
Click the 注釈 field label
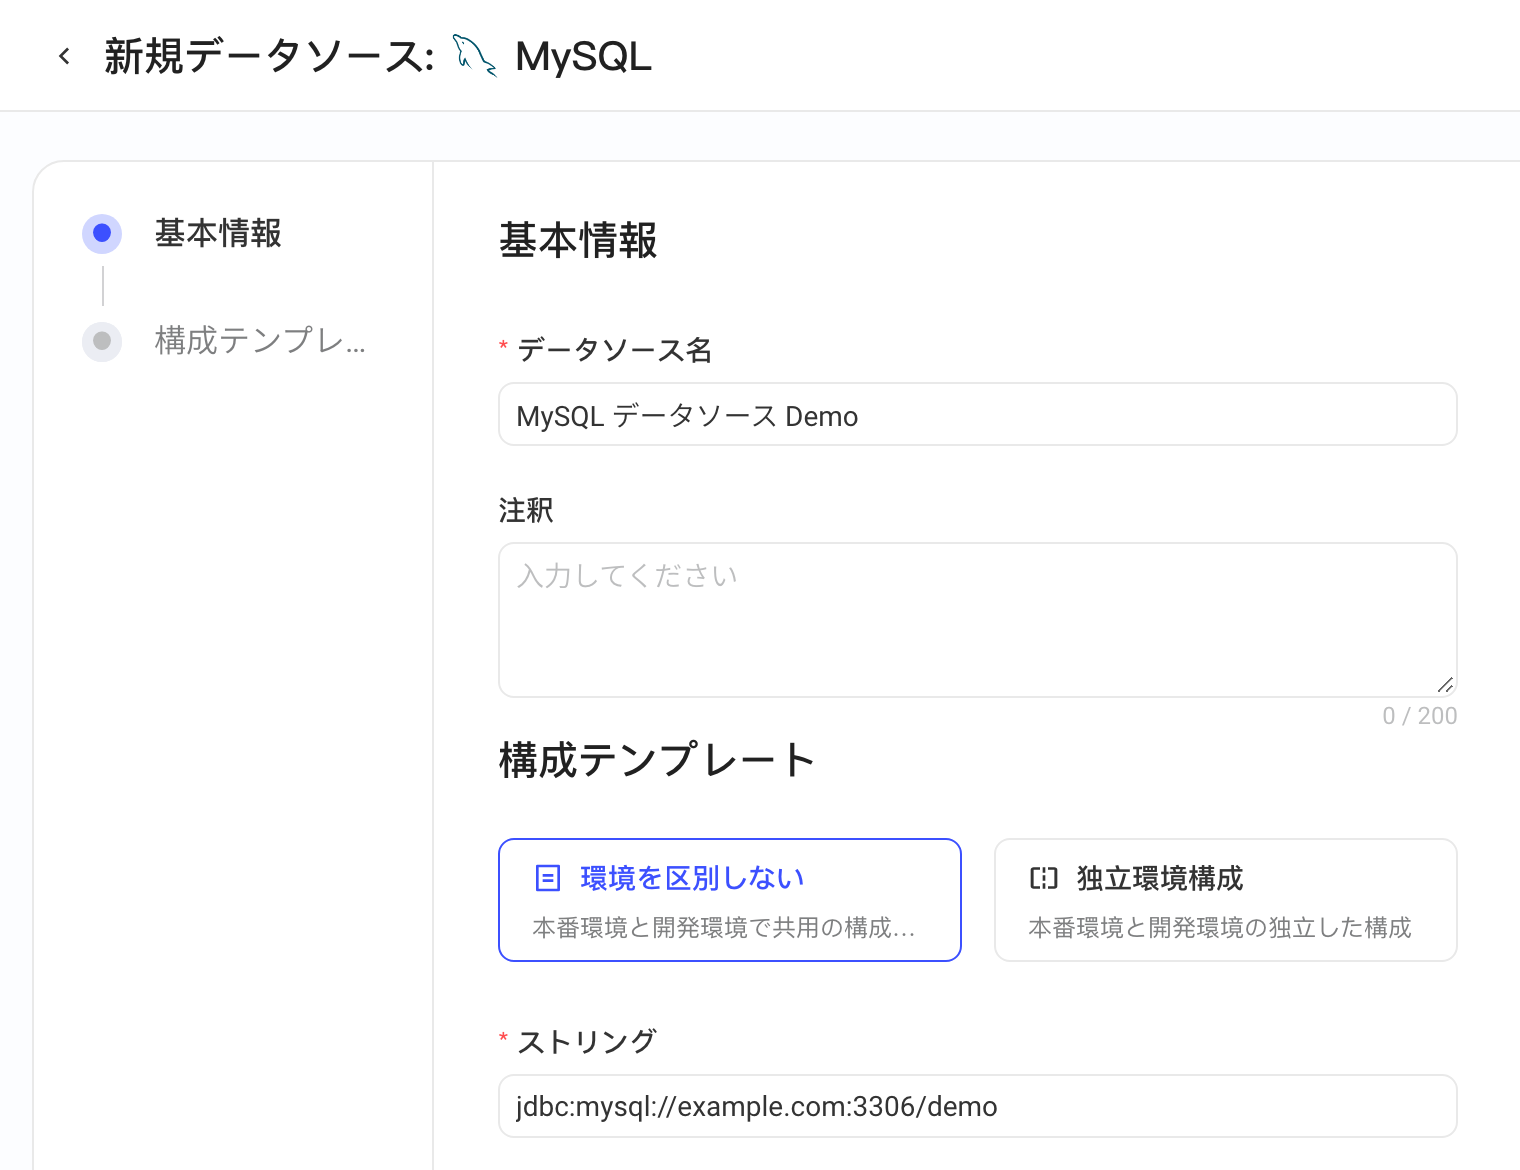coord(526,510)
